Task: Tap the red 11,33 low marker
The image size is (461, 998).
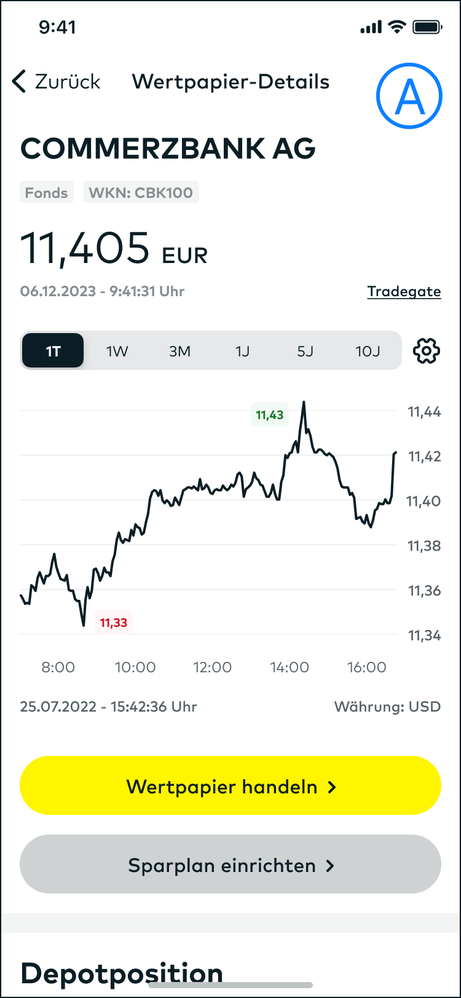Action: tap(114, 622)
